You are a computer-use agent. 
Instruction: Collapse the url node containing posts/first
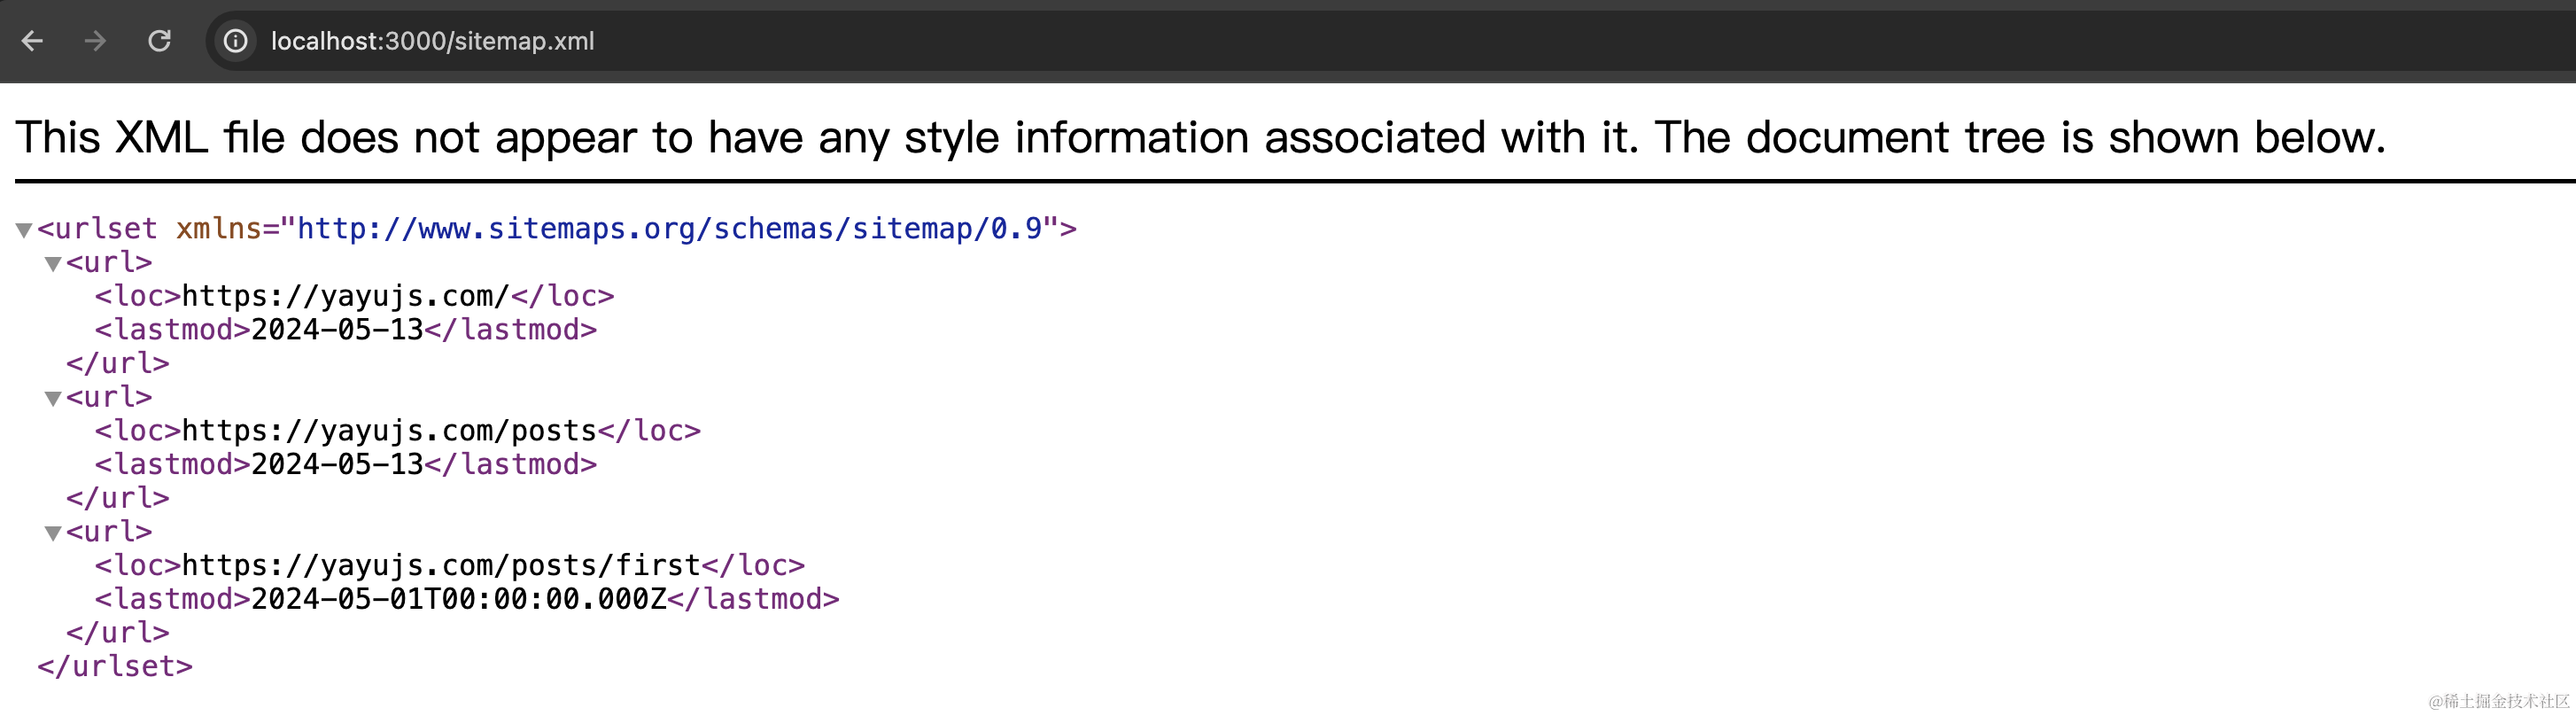tap(53, 533)
